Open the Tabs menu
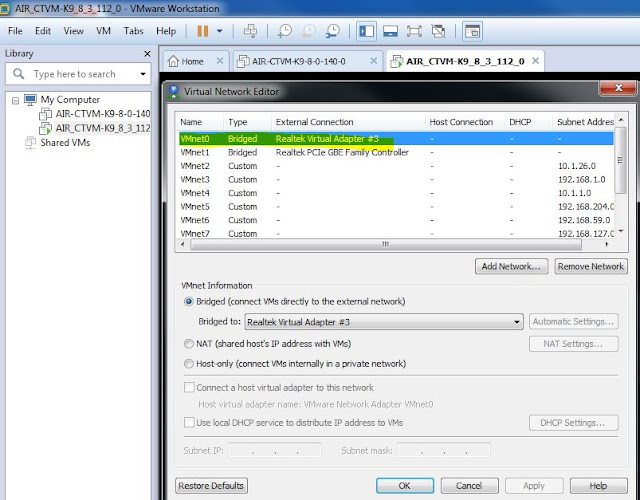Viewport: 640px width, 500px height. tap(133, 31)
